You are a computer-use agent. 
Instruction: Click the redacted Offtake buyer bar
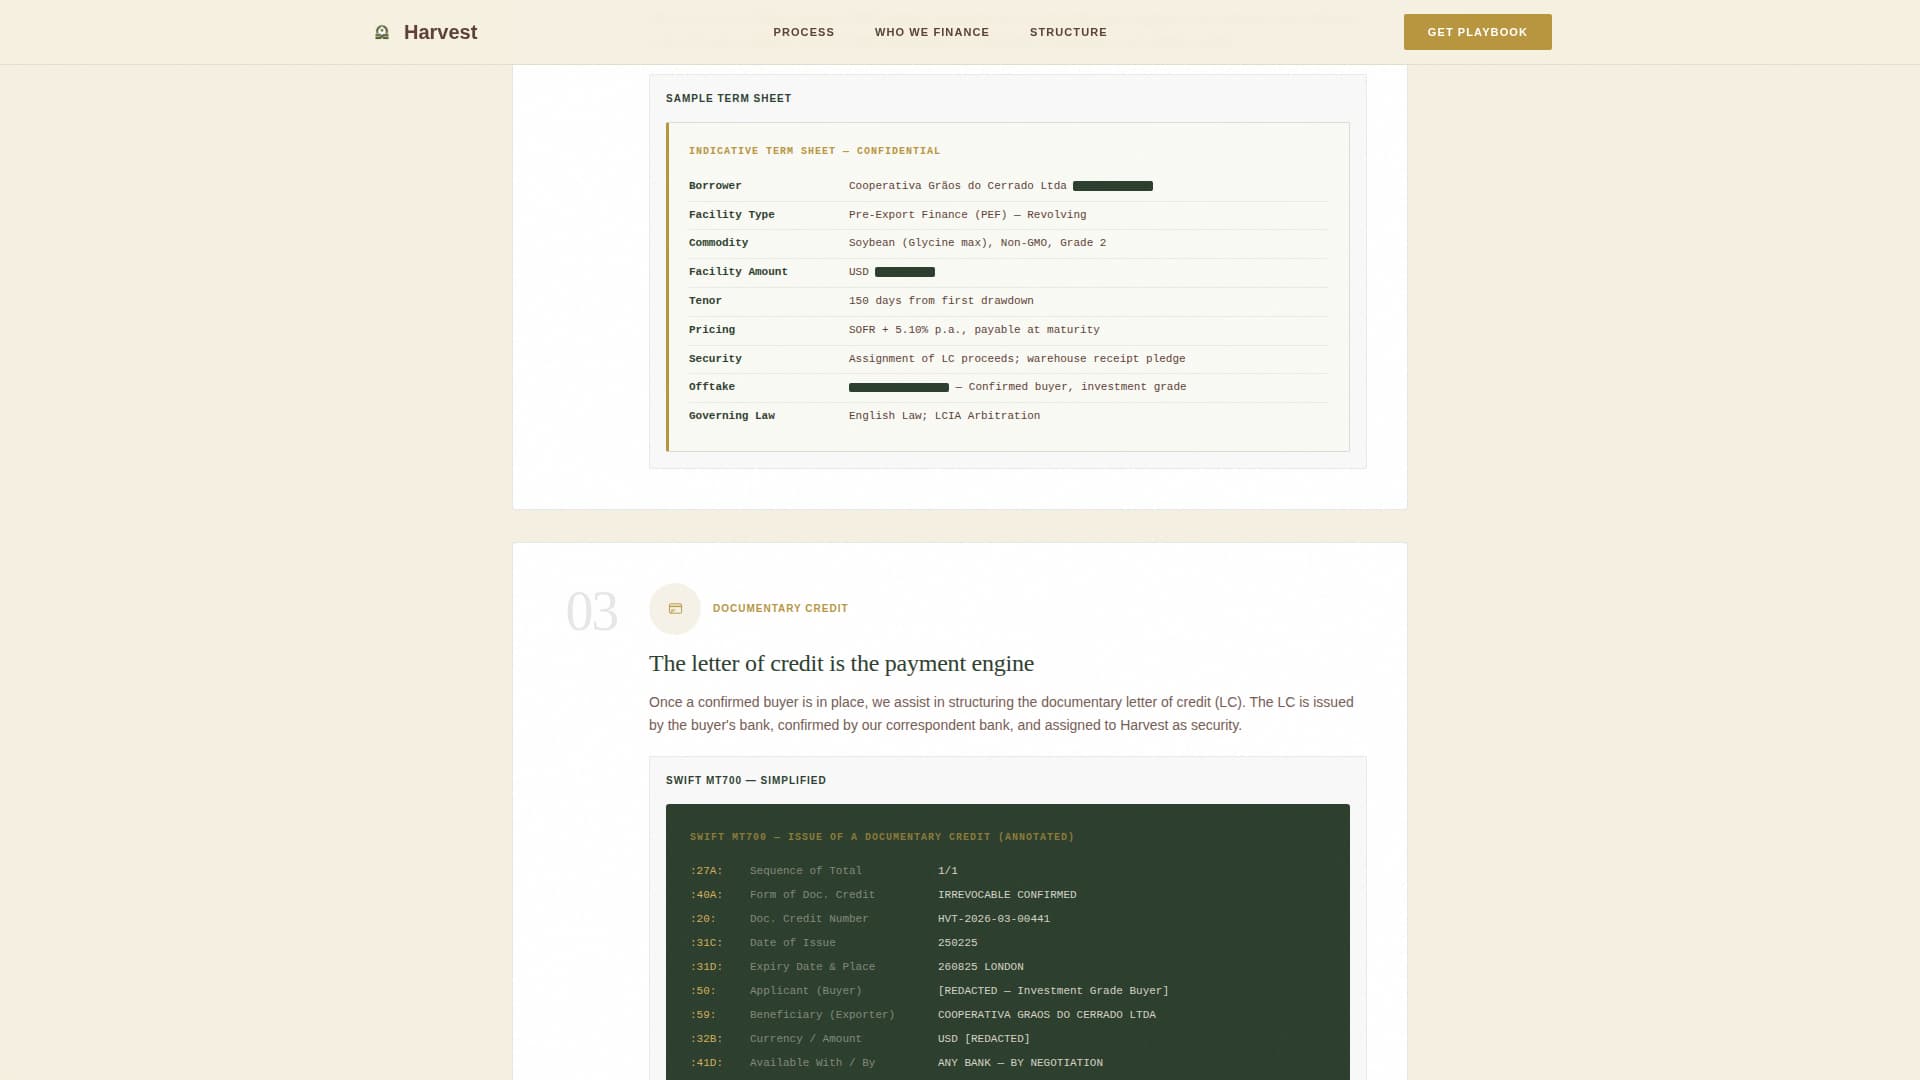(898, 387)
